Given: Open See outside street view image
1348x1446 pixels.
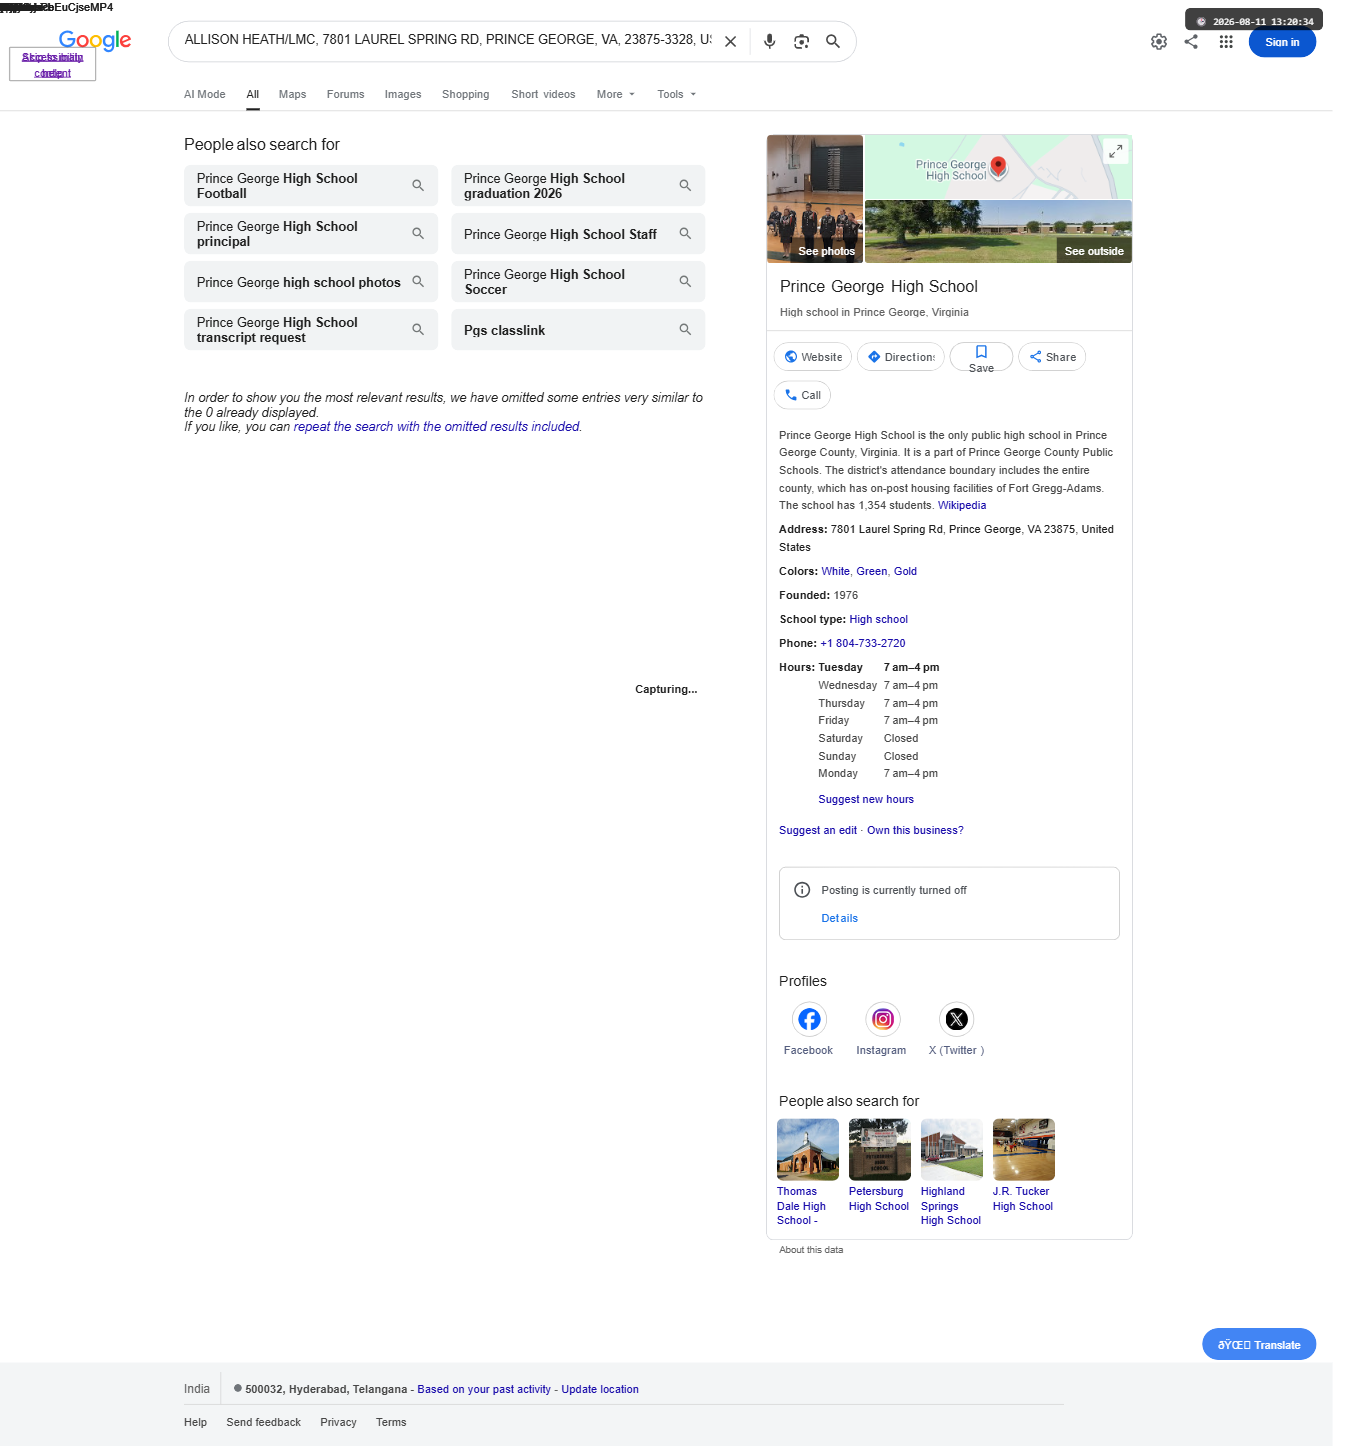Looking at the screenshot, I should click(x=998, y=232).
